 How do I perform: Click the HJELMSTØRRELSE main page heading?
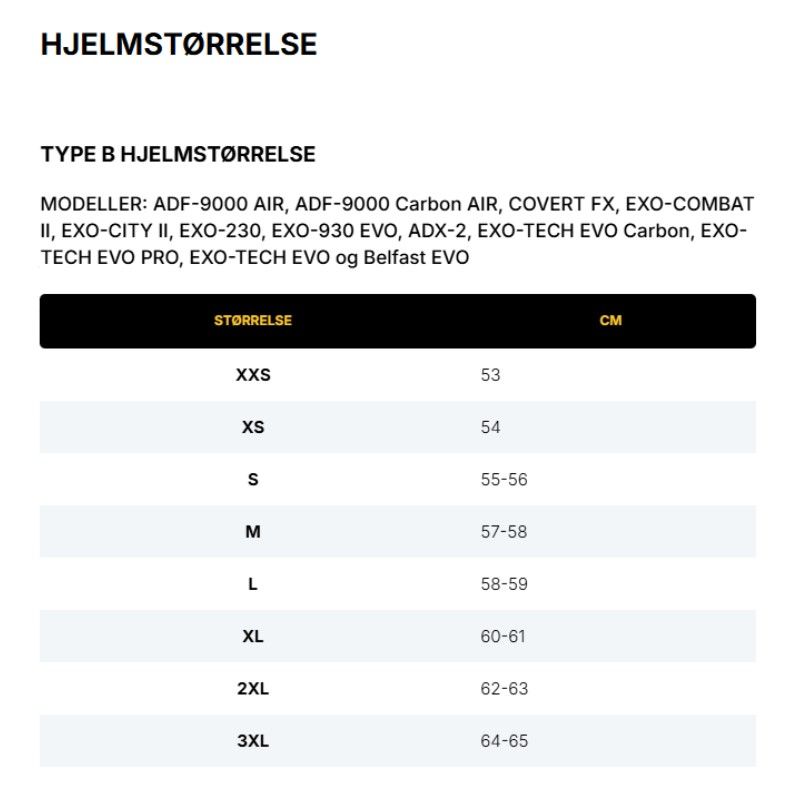tap(179, 45)
